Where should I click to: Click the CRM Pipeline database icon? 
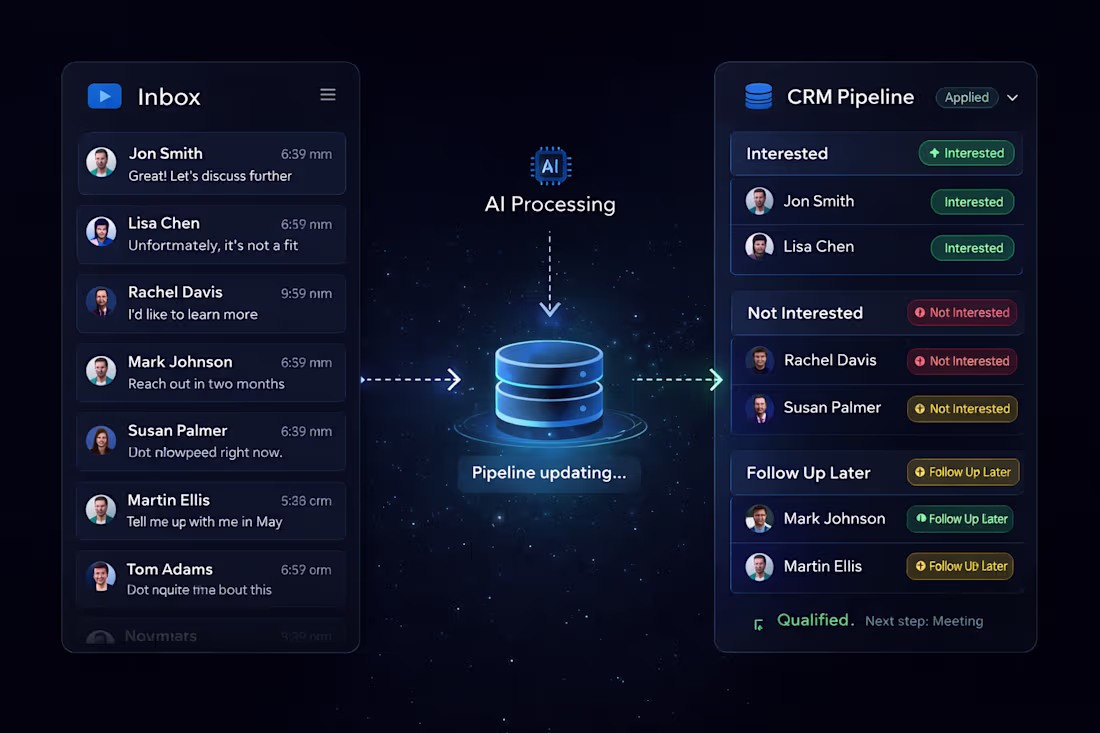pyautogui.click(x=758, y=96)
